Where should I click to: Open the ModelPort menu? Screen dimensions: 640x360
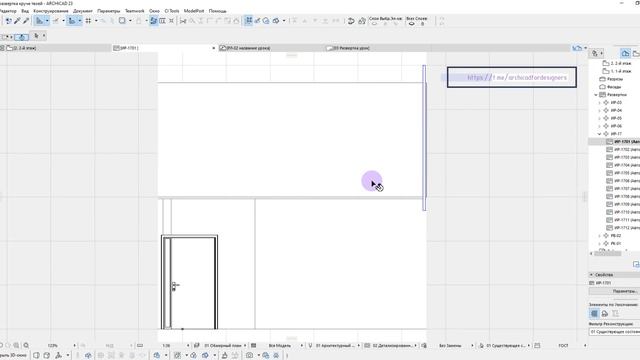point(194,11)
